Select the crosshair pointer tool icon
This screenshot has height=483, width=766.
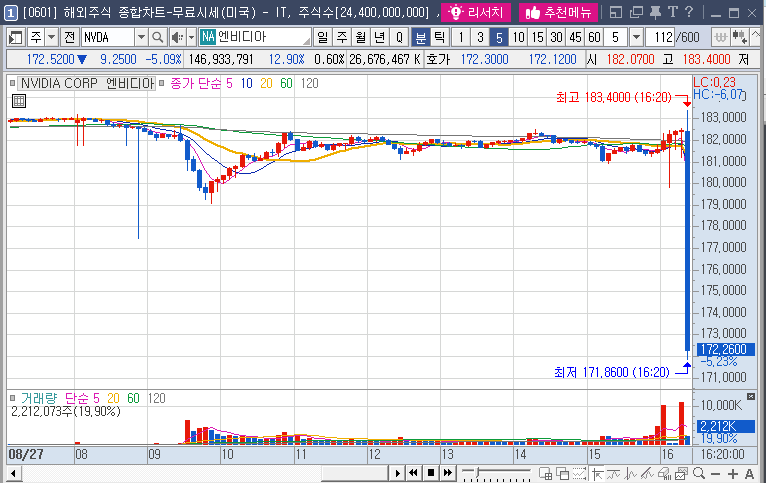click(x=597, y=473)
